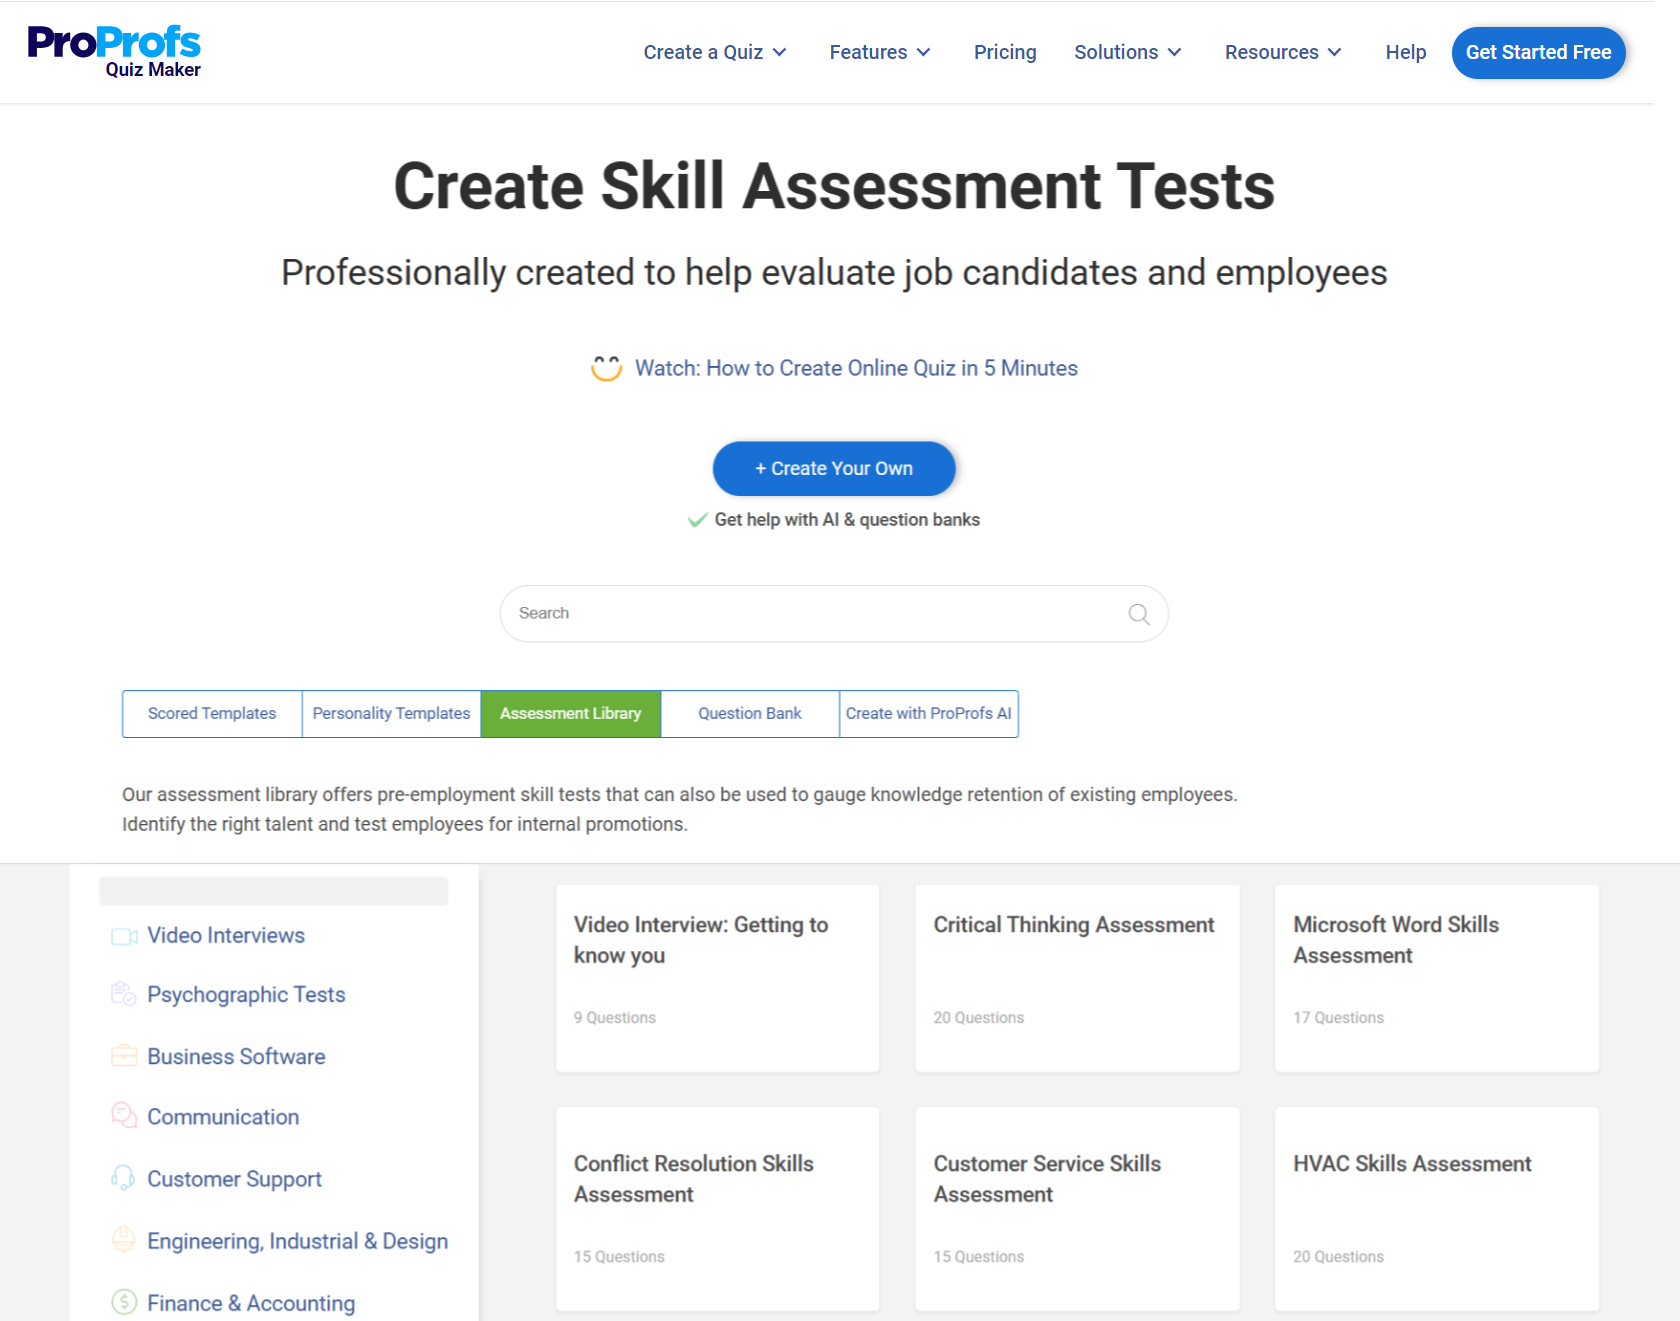Click the Communication chat bubbles icon
Image resolution: width=1680 pixels, height=1321 pixels.
(x=124, y=1116)
